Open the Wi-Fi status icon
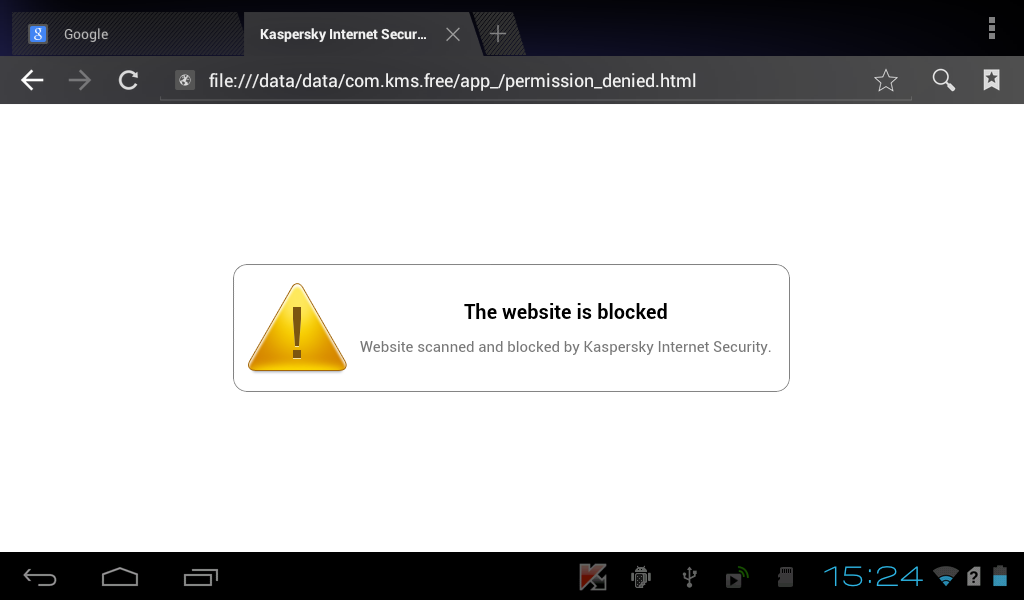The image size is (1024, 600). pos(945,576)
